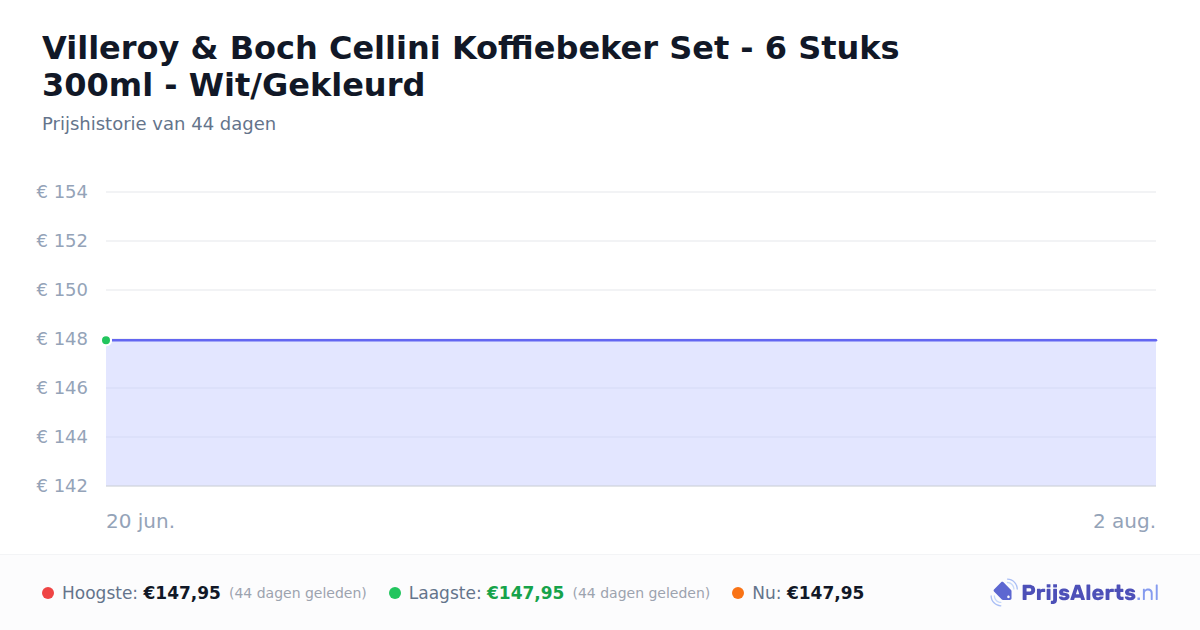Click the orange Nu legend dot
The width and height of the screenshot is (1200, 630).
coord(738,593)
